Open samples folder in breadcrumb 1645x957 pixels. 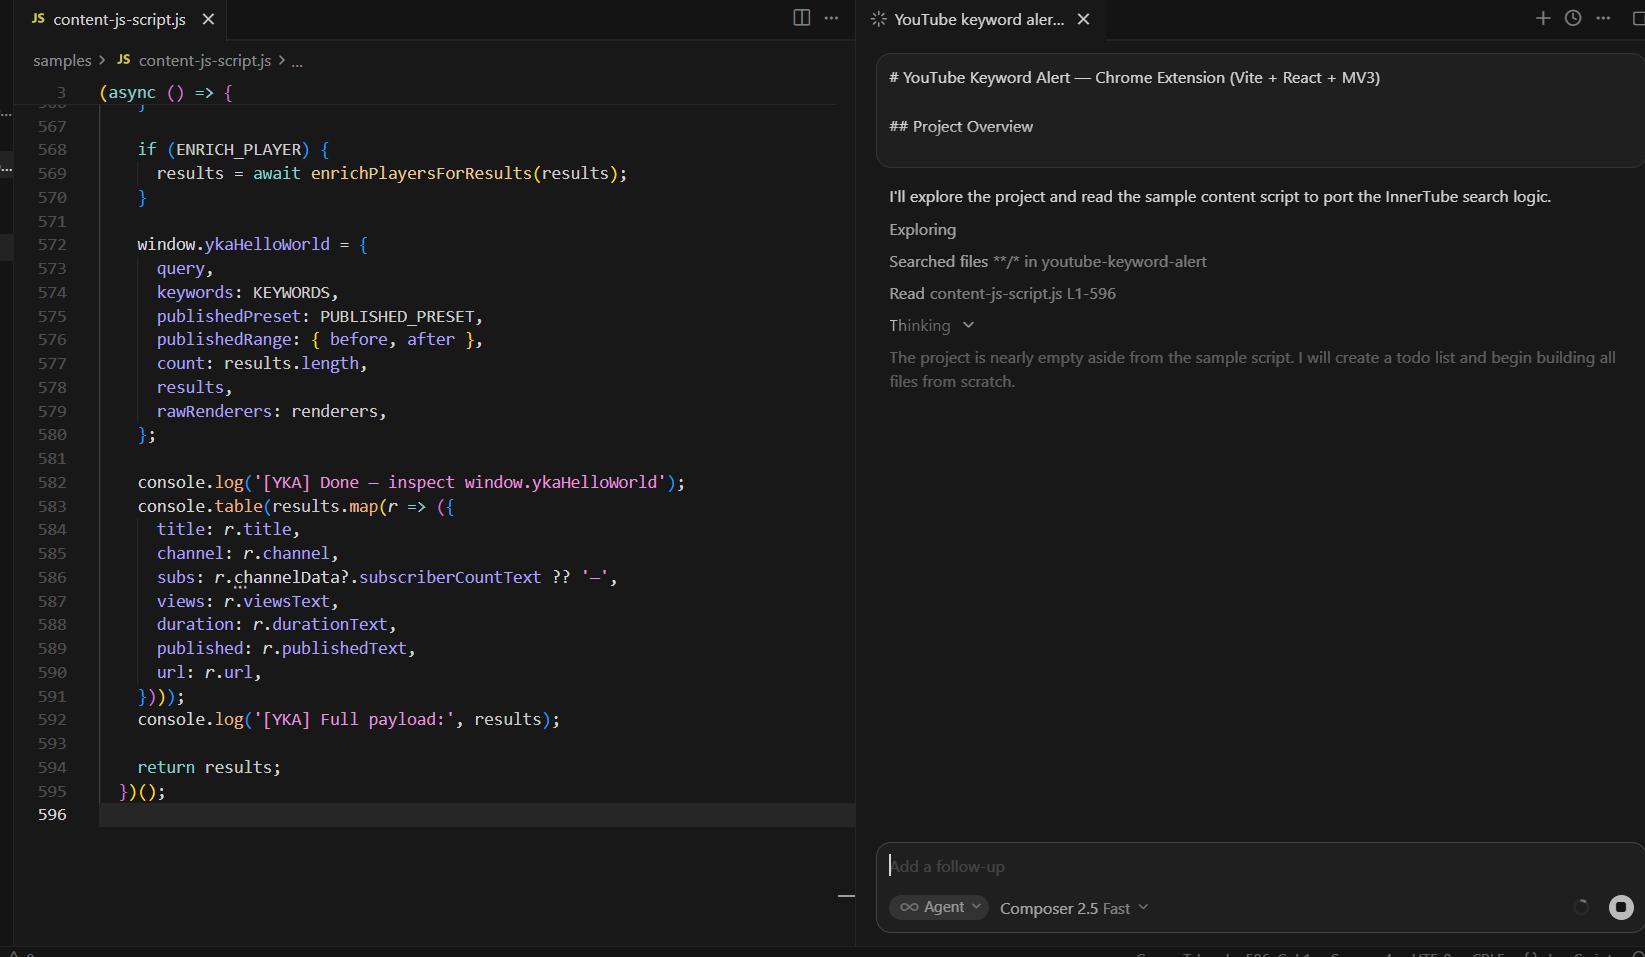[62, 61]
